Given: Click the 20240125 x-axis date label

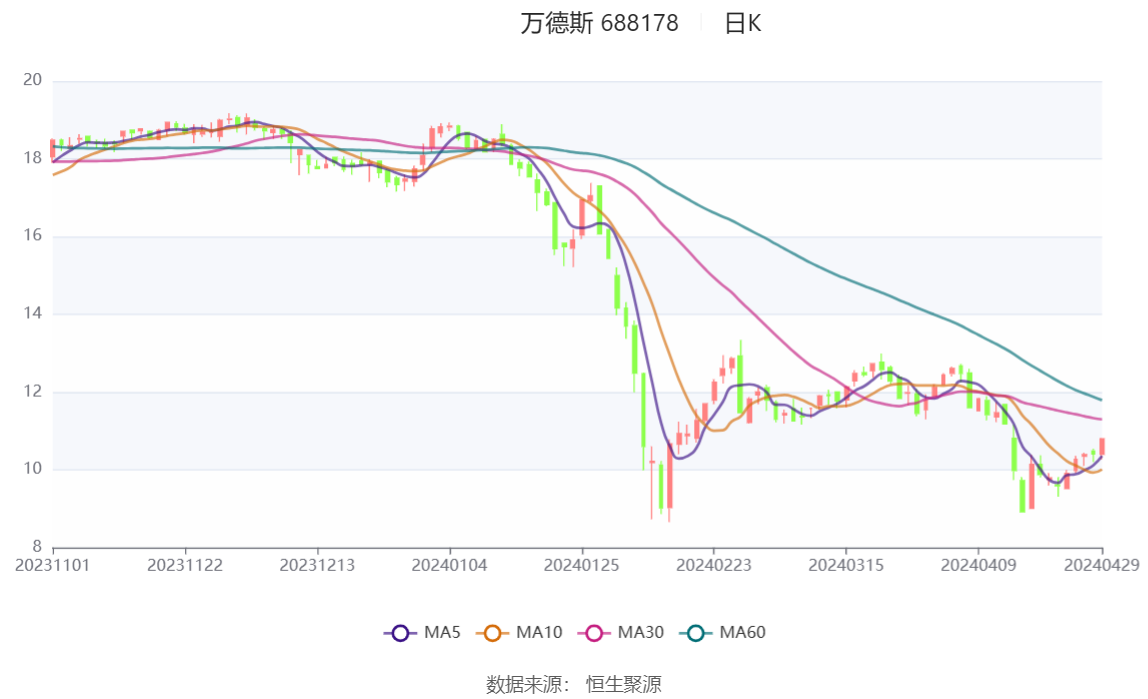Looking at the screenshot, I should [x=581, y=566].
